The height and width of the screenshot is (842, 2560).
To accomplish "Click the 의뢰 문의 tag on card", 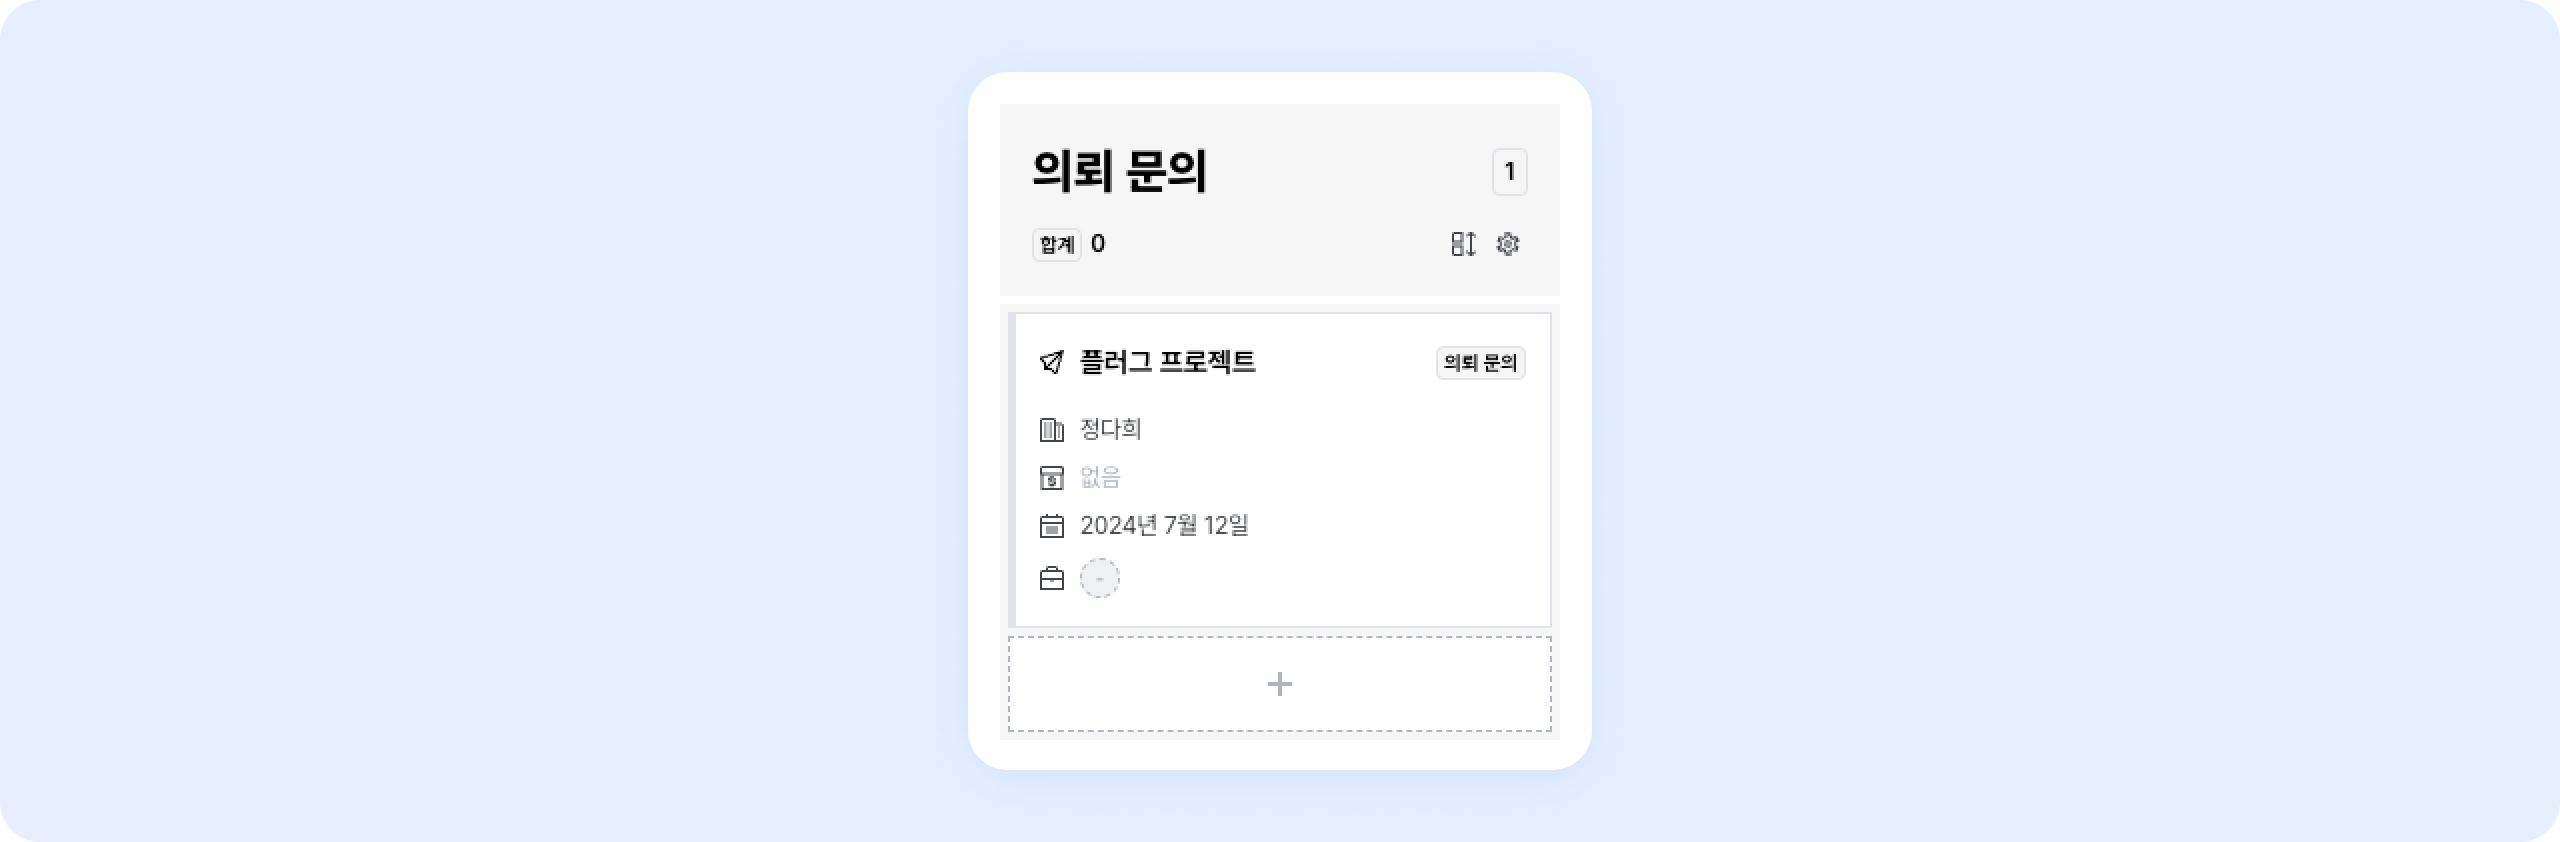I will pyautogui.click(x=1480, y=363).
